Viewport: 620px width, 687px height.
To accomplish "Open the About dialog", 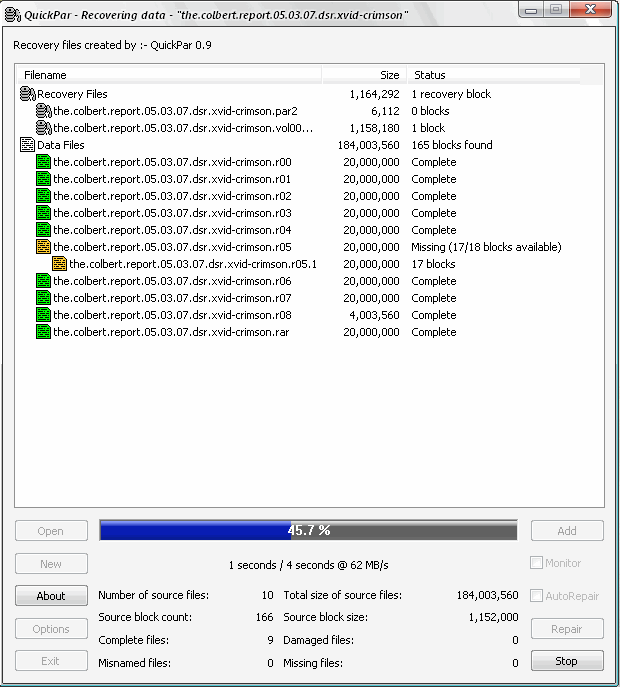I will point(51,596).
